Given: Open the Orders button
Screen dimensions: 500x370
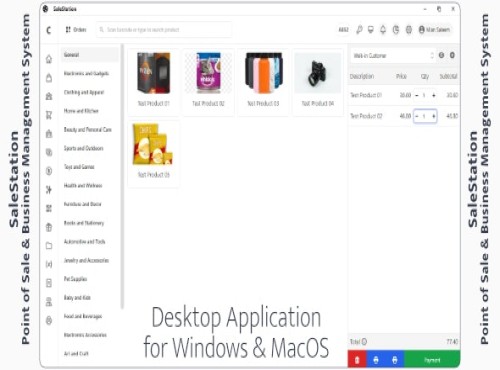Looking at the screenshot, I should 76,30.
